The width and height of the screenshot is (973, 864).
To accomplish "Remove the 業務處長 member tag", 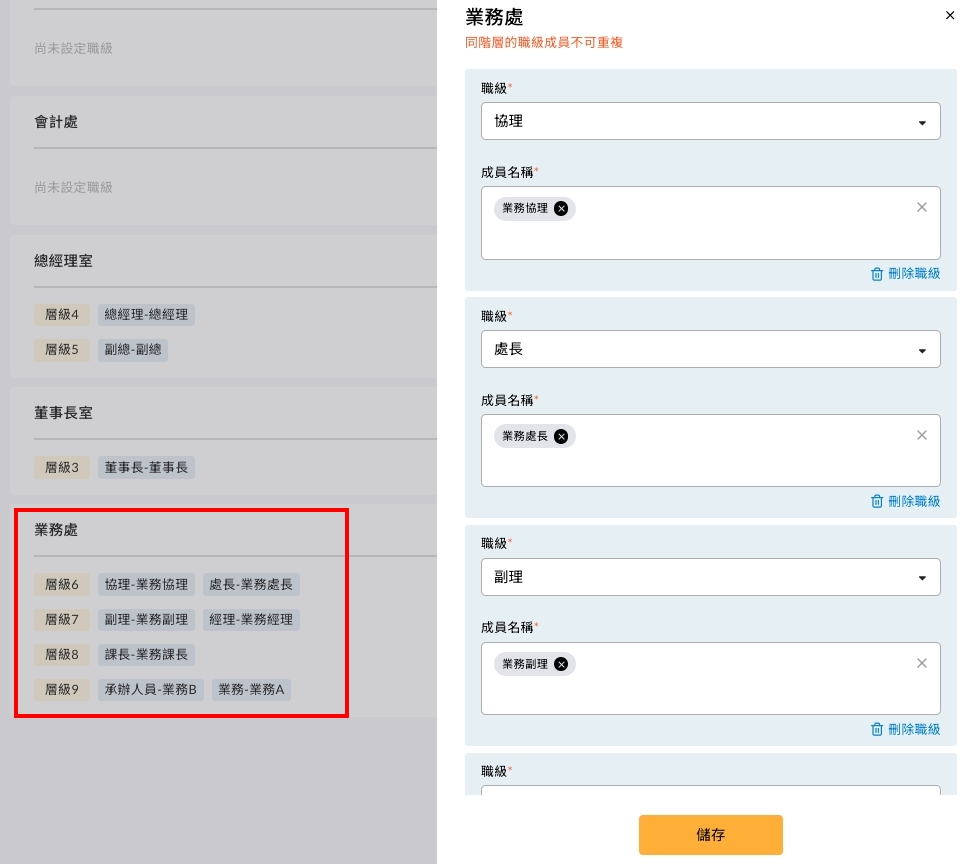I will tap(561, 436).
